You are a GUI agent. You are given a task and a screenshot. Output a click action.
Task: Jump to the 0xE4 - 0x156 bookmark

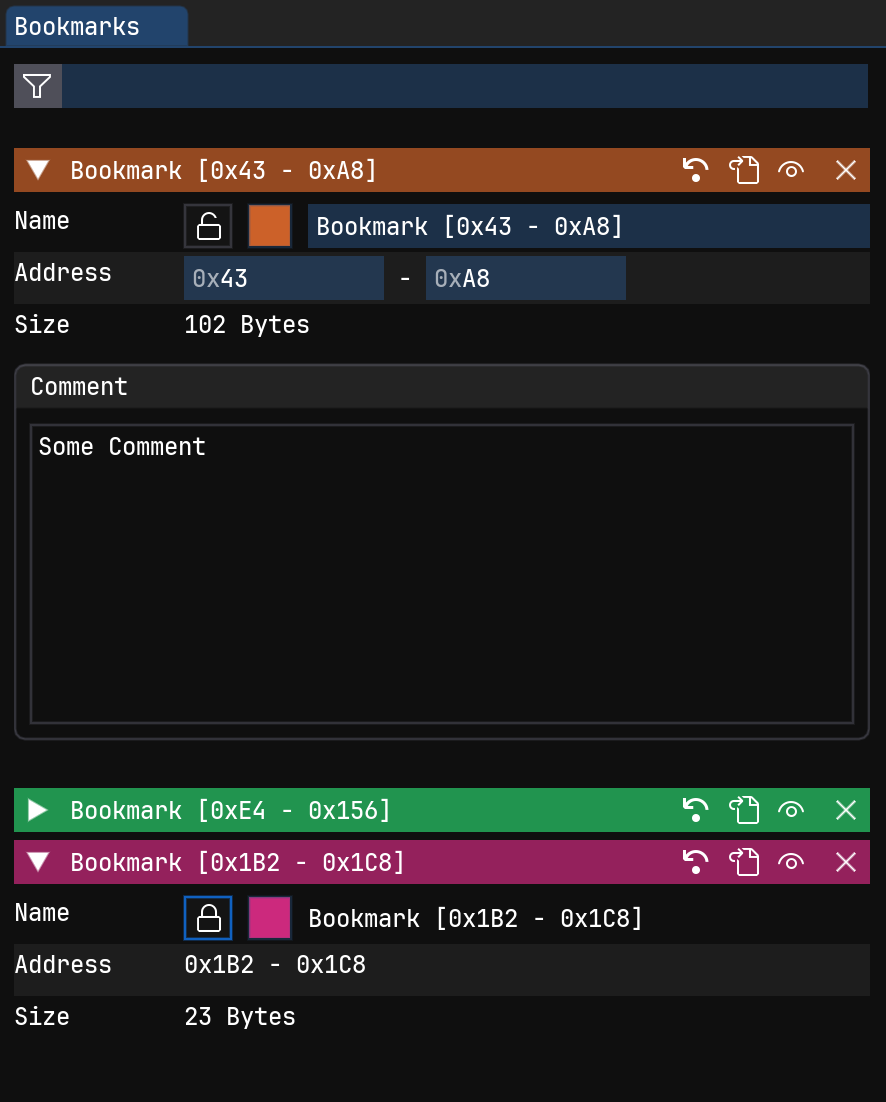695,810
